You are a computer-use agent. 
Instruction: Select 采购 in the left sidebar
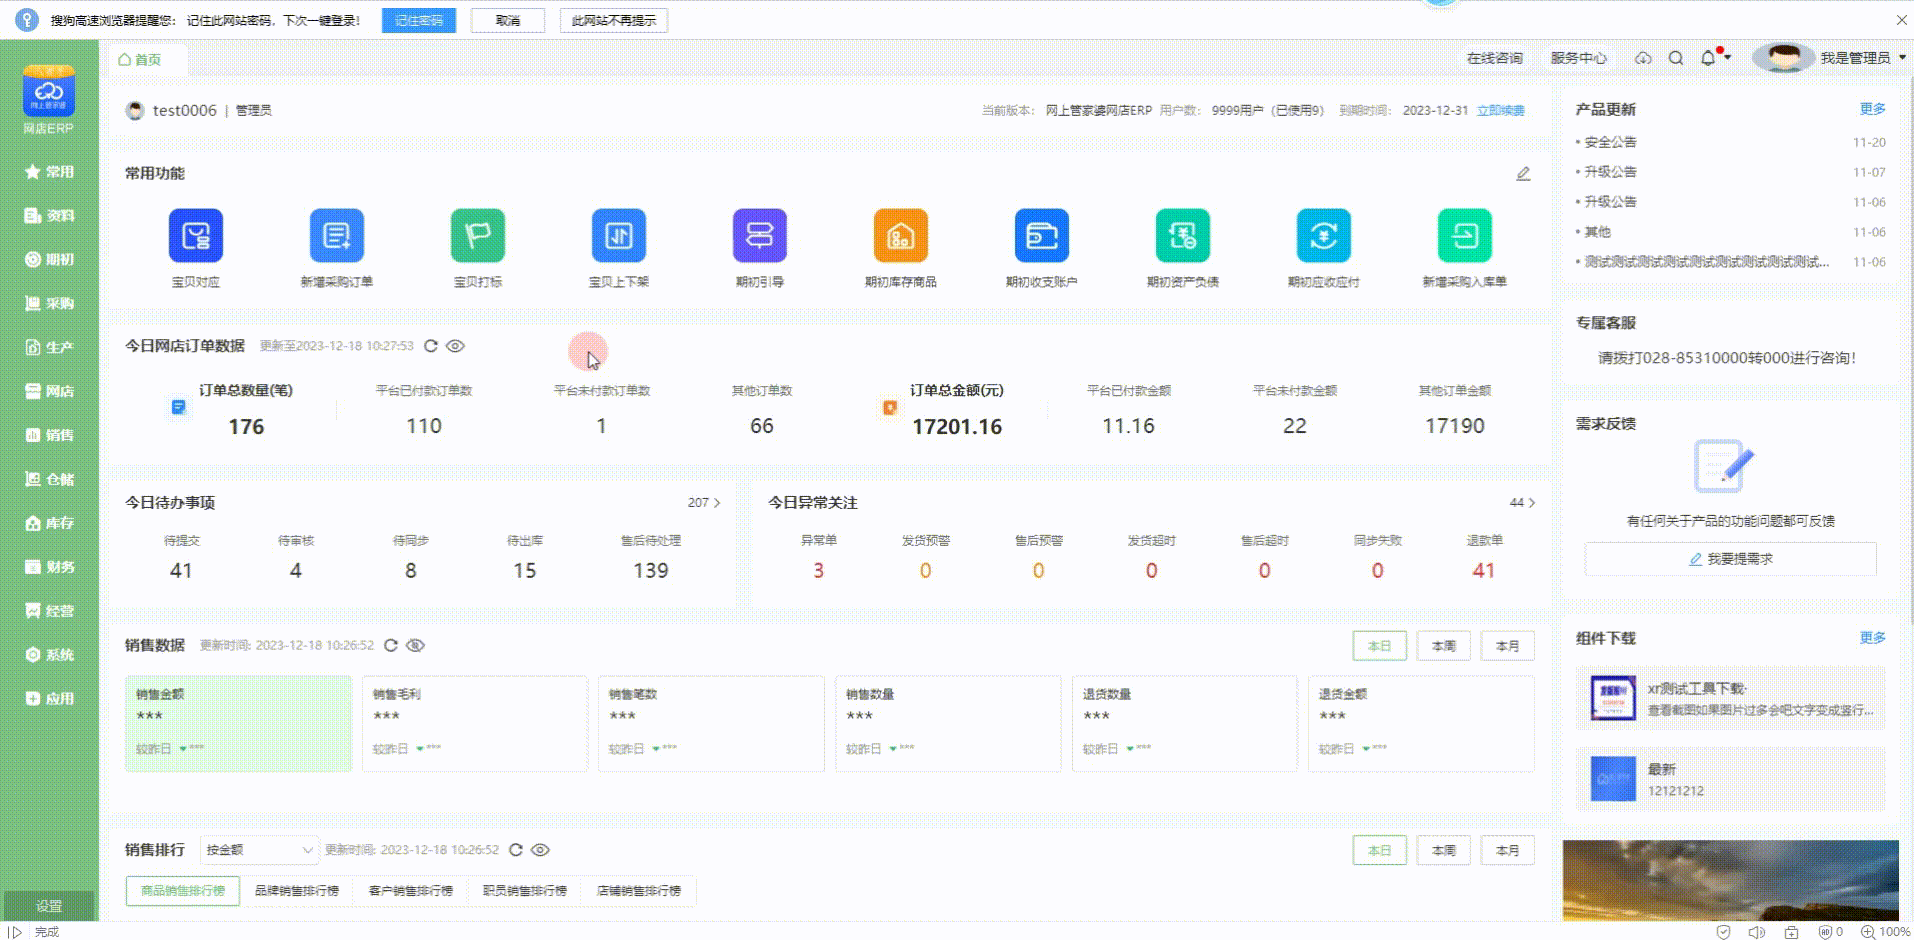click(x=49, y=303)
